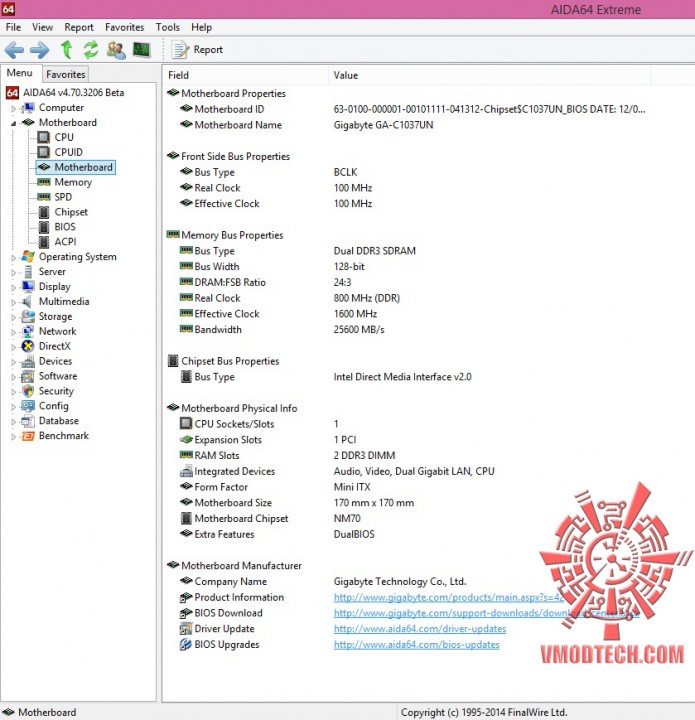
Task: Open the aida64.com bios-updates link
Action: (x=416, y=645)
